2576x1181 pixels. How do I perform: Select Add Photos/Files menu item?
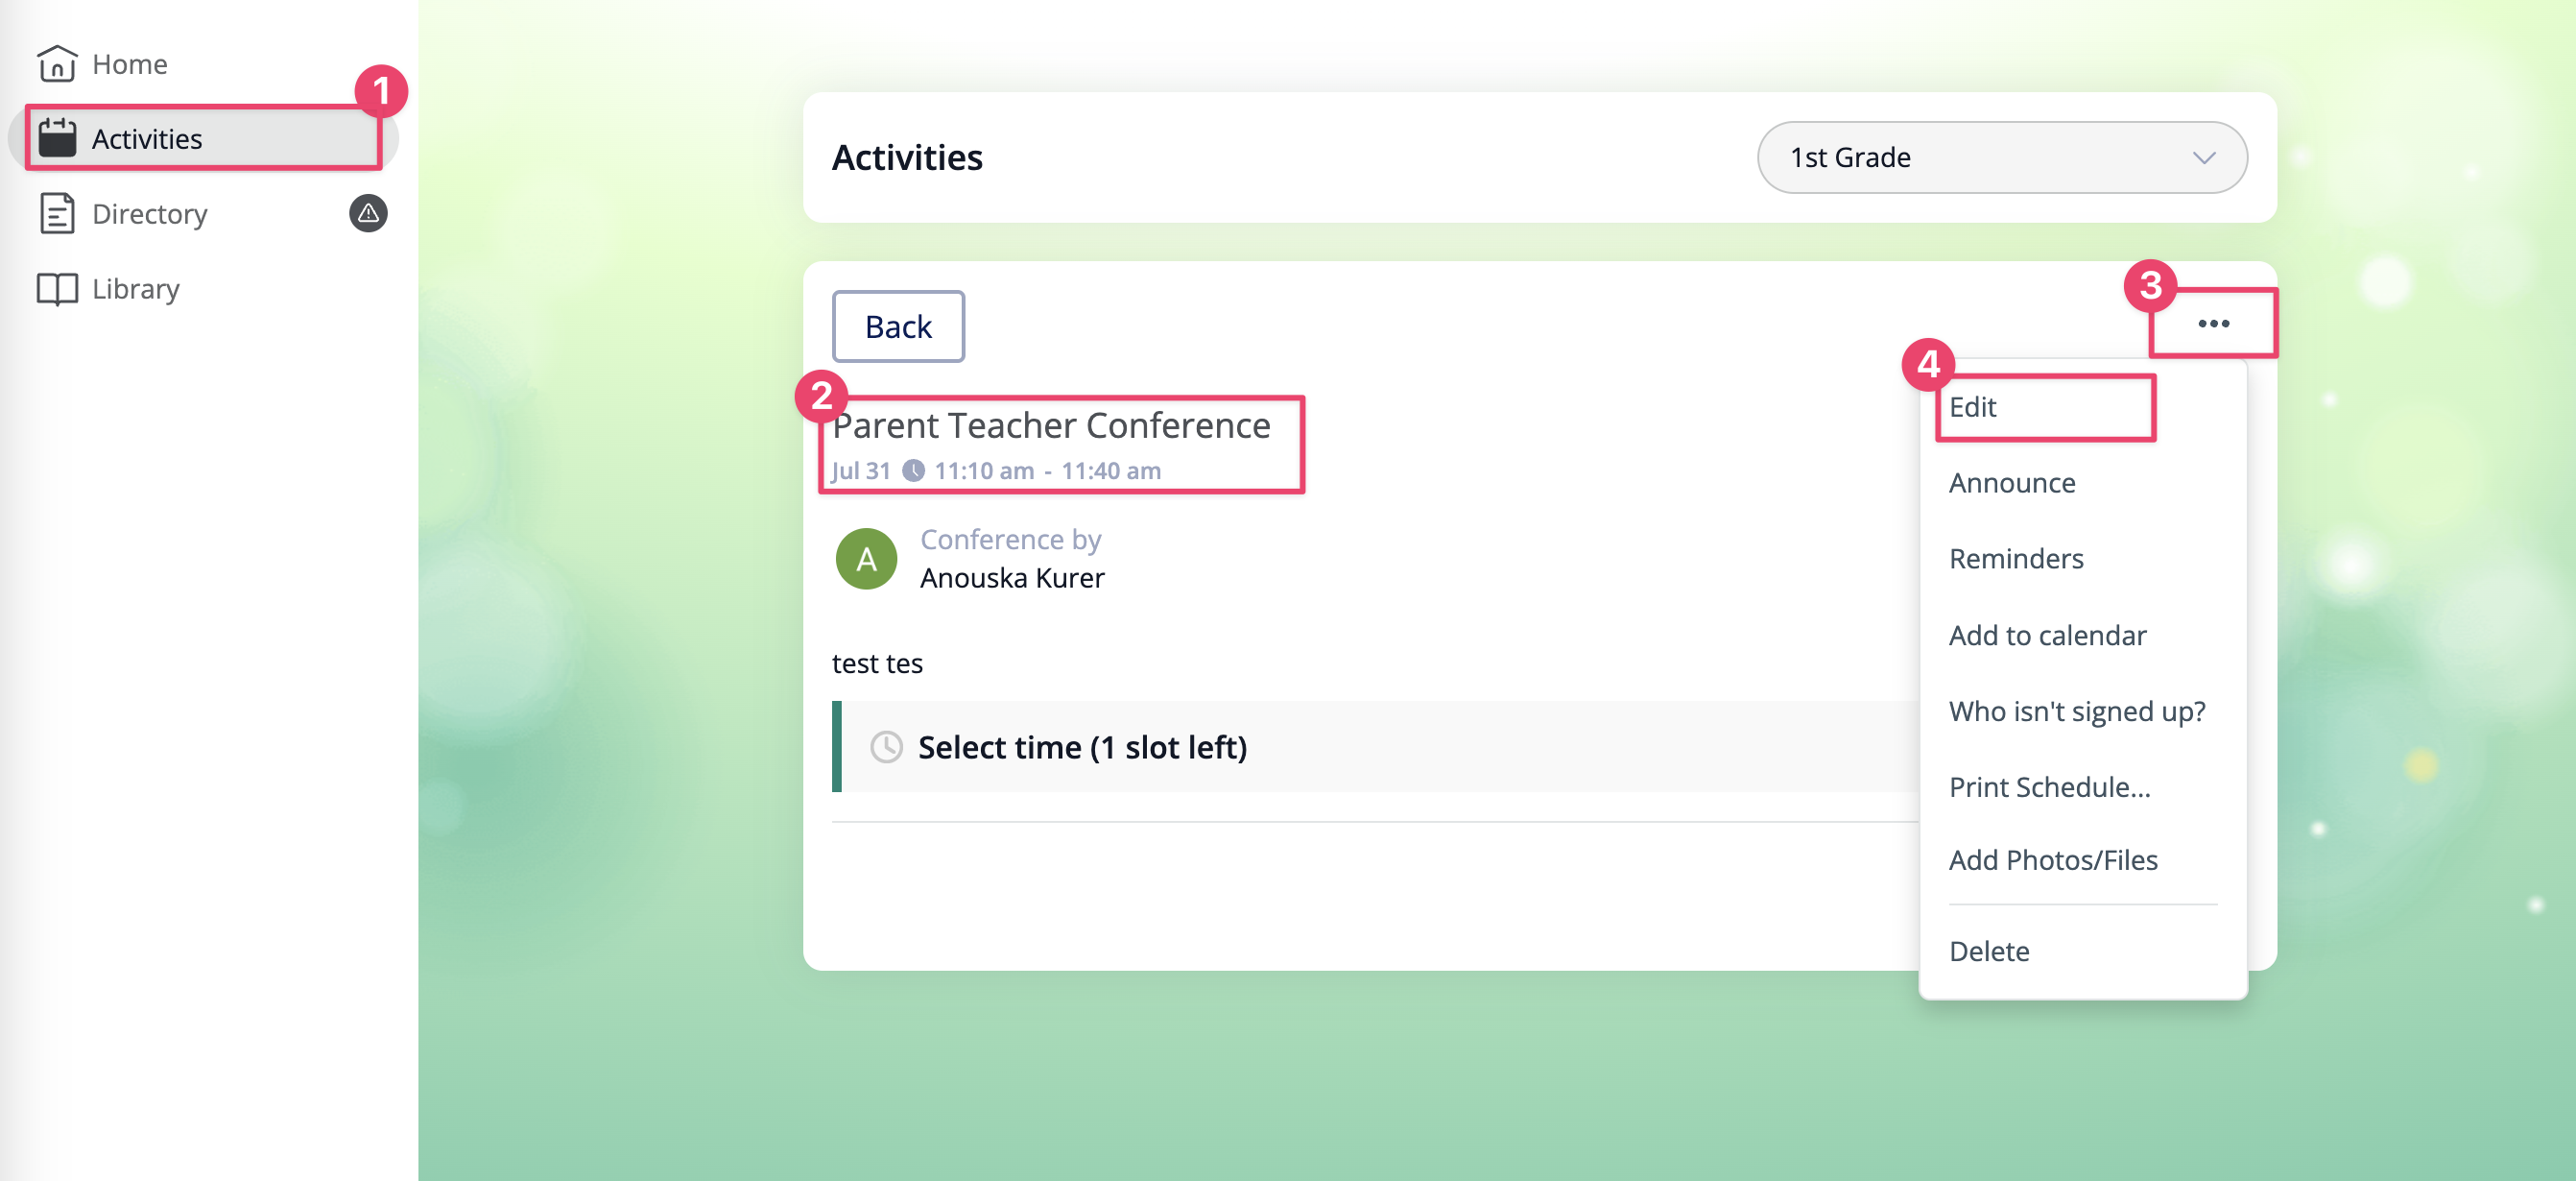2053,860
